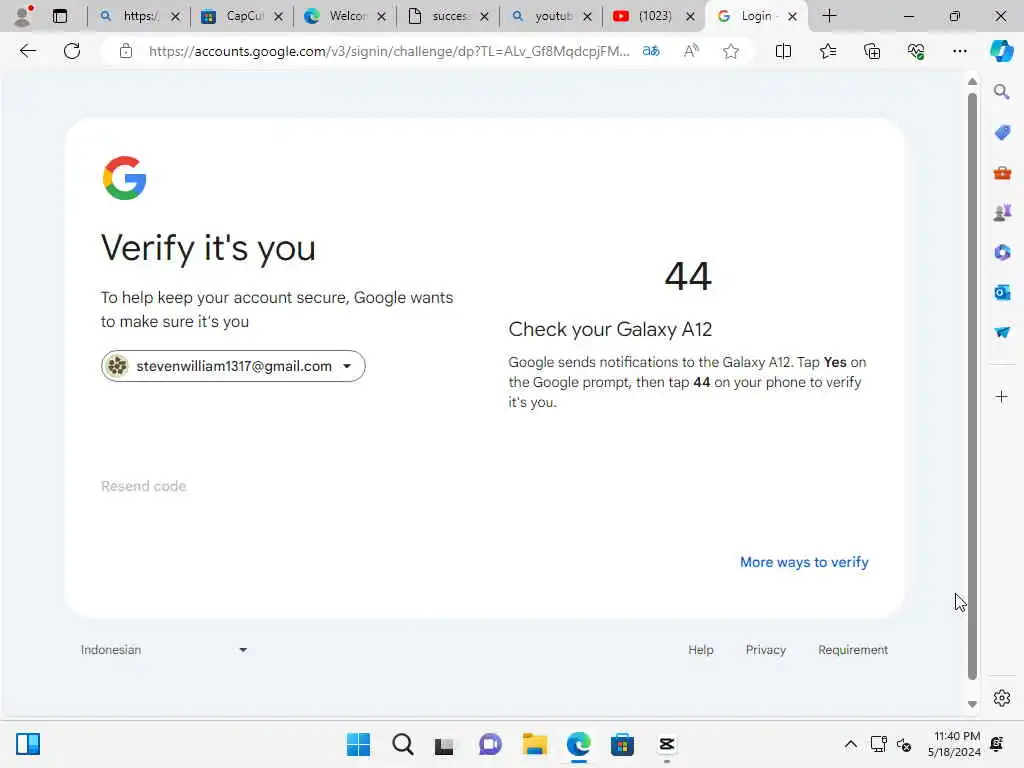Switch to the success document tab

[x=448, y=16]
